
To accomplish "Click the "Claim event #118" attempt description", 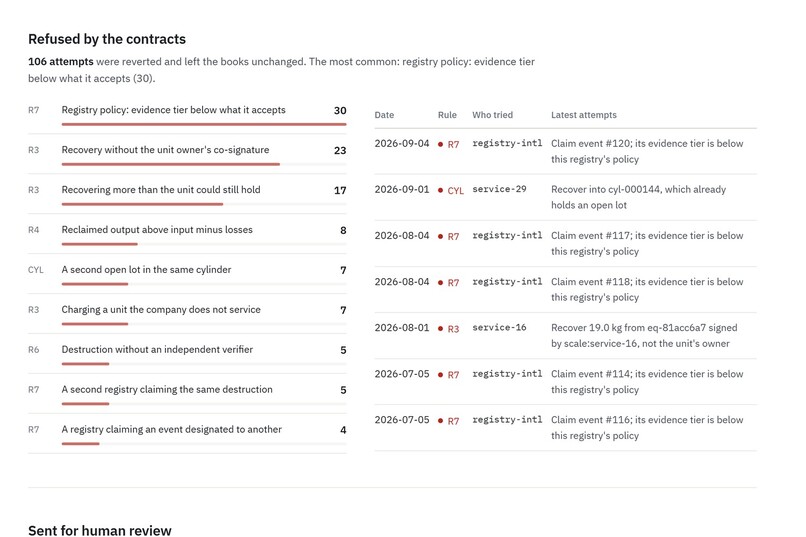I will pyautogui.click(x=647, y=289).
